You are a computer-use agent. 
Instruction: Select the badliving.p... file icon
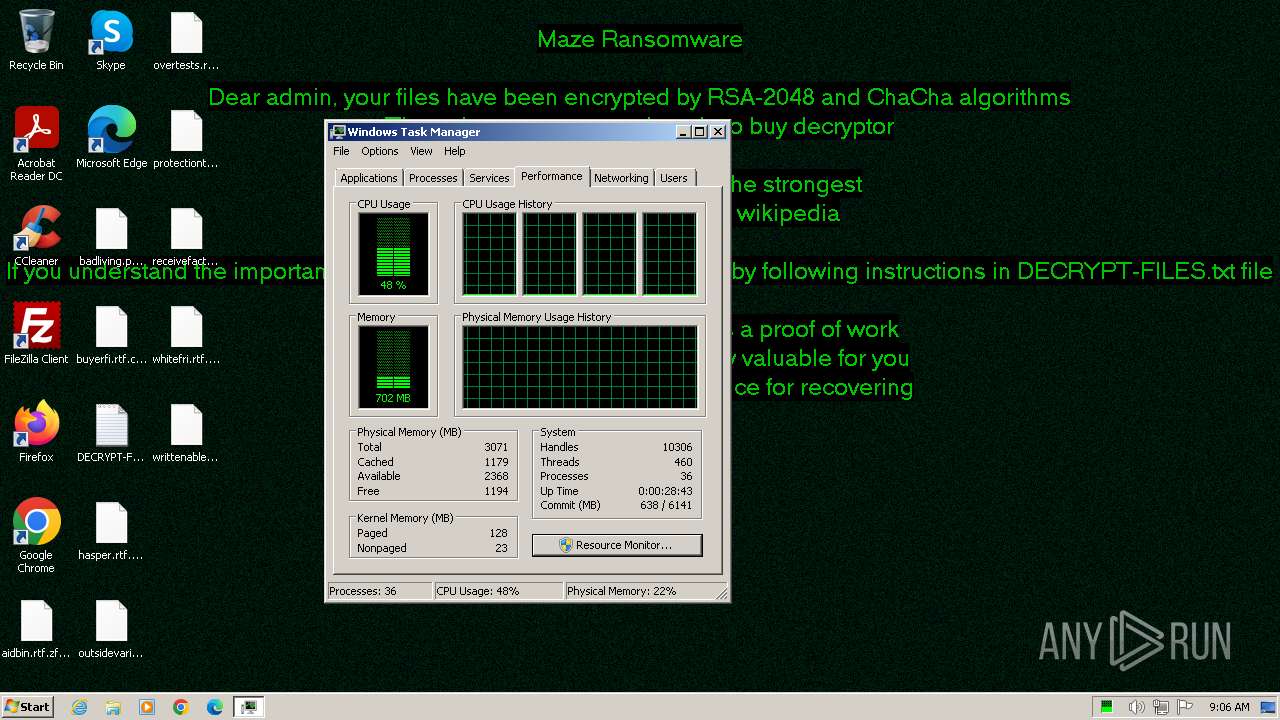coord(111,236)
